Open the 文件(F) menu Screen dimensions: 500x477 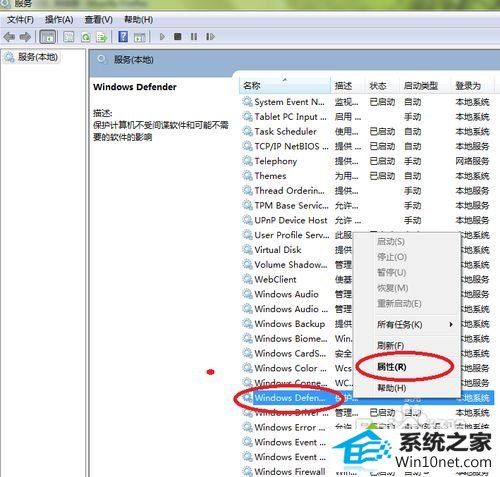point(20,20)
